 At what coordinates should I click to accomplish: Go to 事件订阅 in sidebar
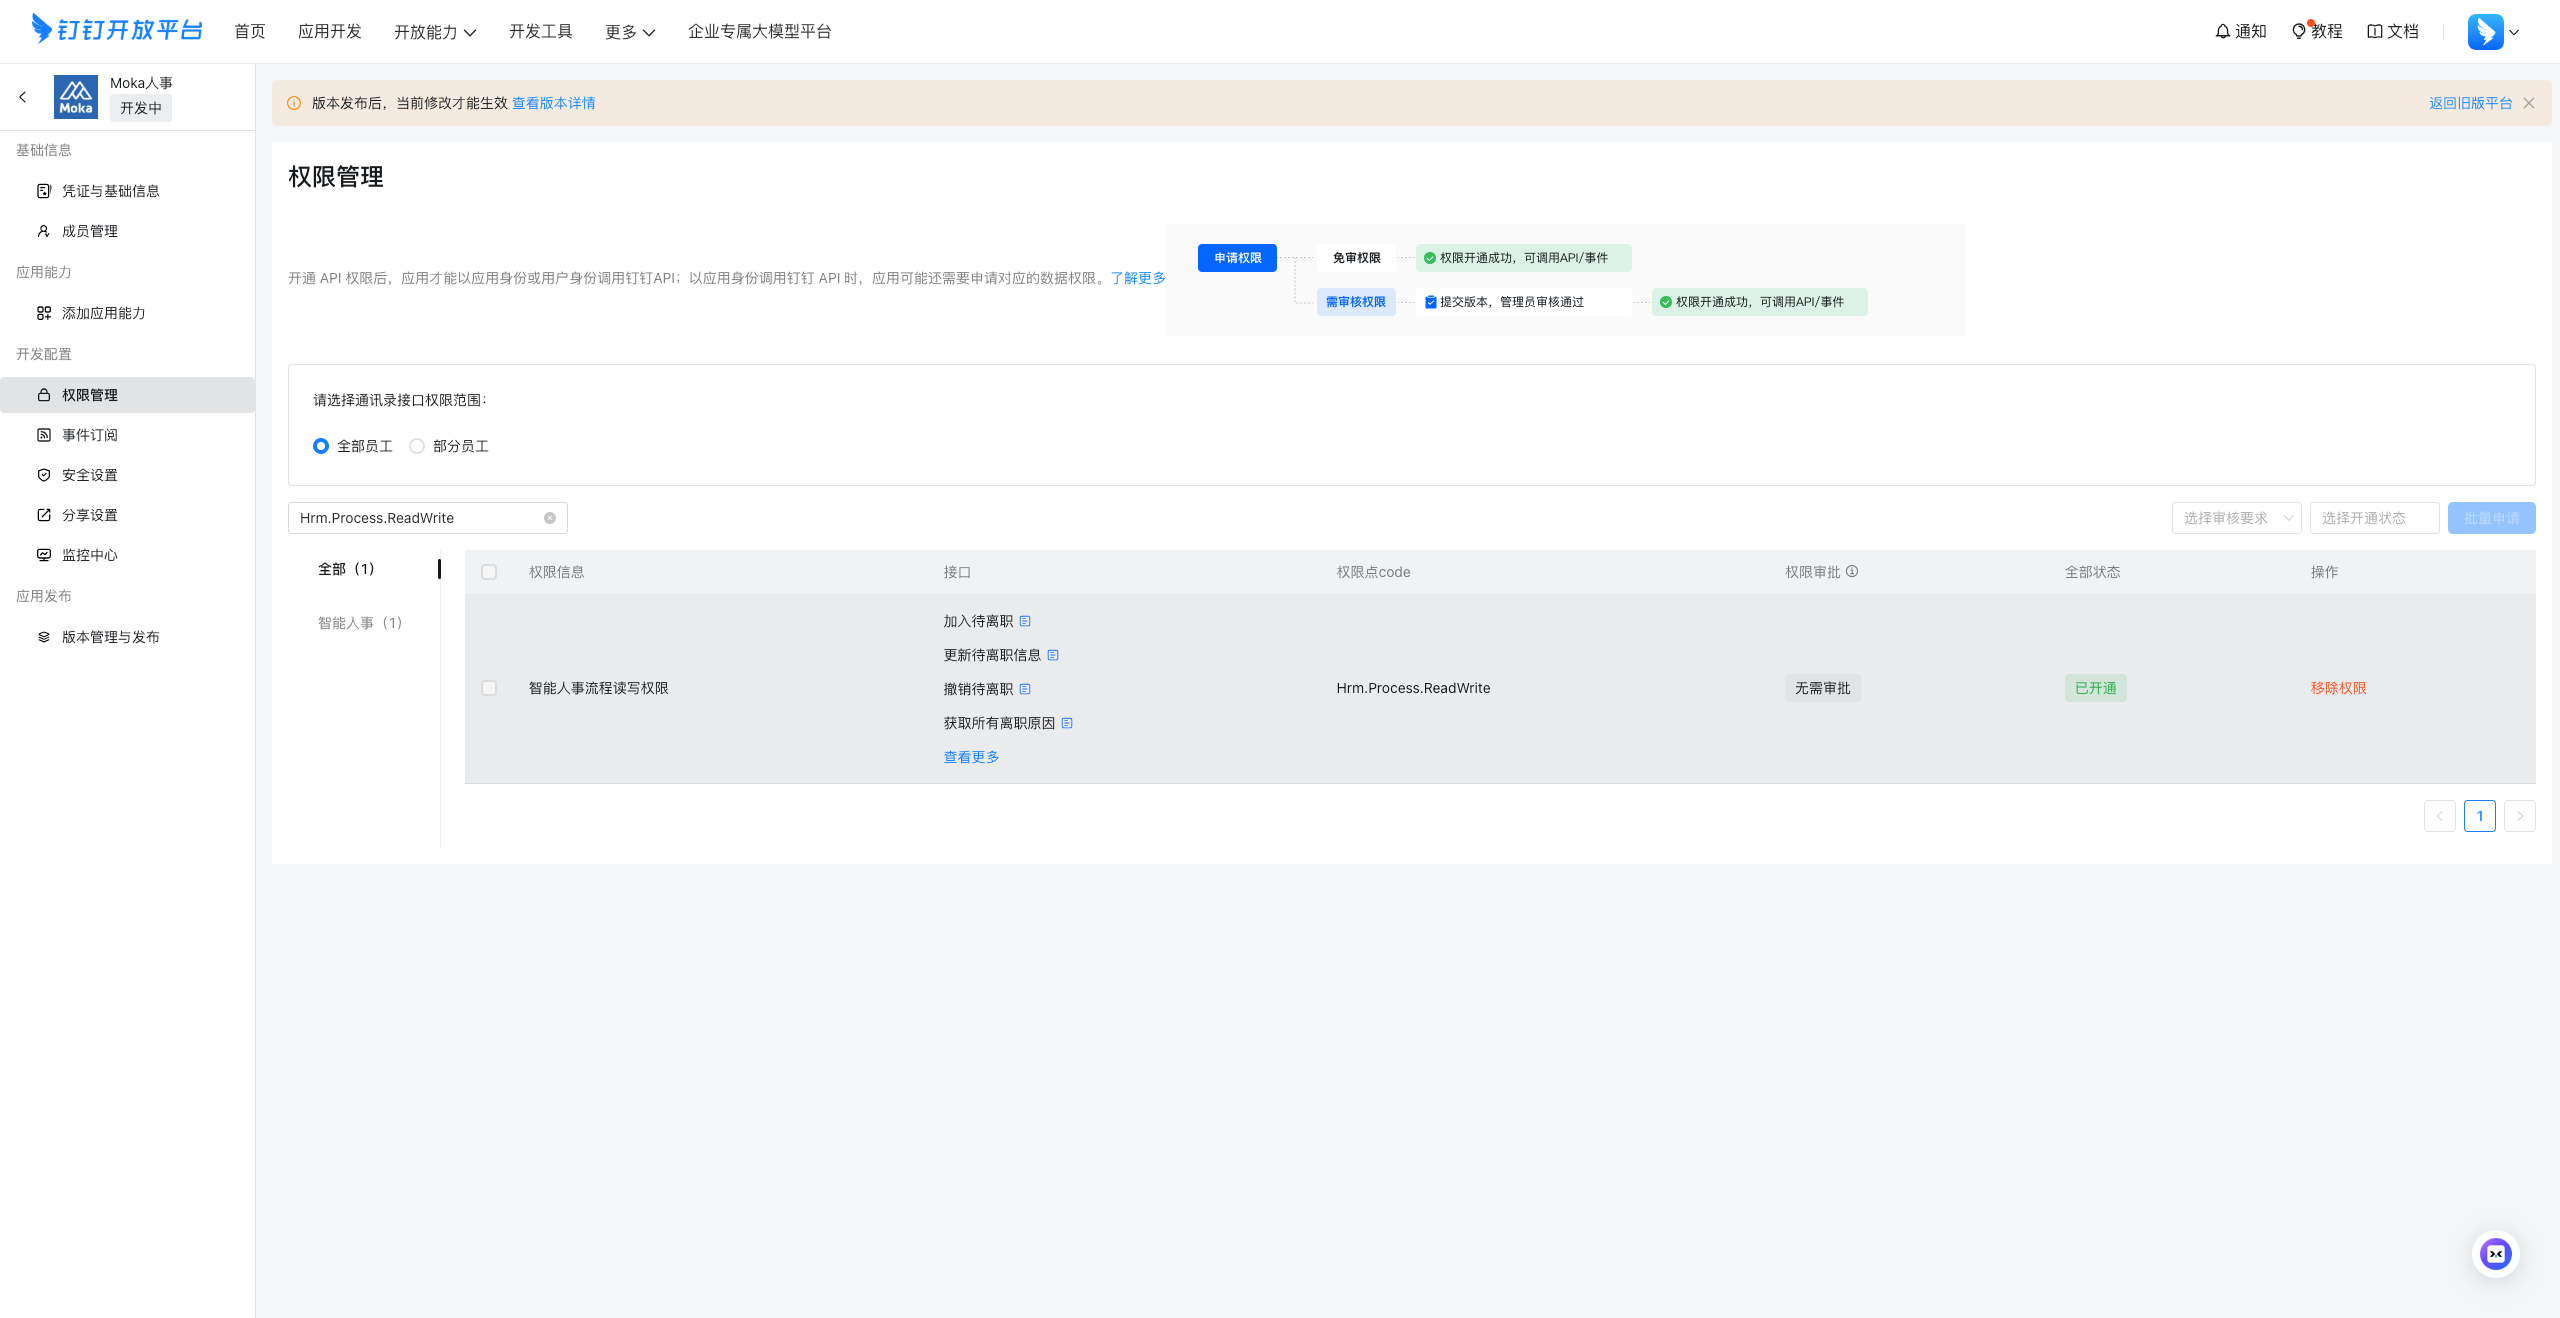89,435
